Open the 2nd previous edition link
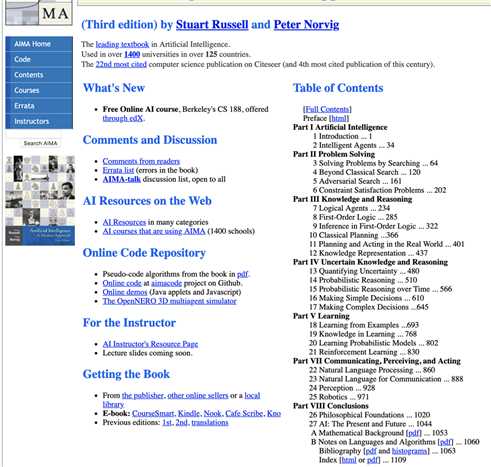The width and height of the screenshot is (491, 467). (x=182, y=422)
